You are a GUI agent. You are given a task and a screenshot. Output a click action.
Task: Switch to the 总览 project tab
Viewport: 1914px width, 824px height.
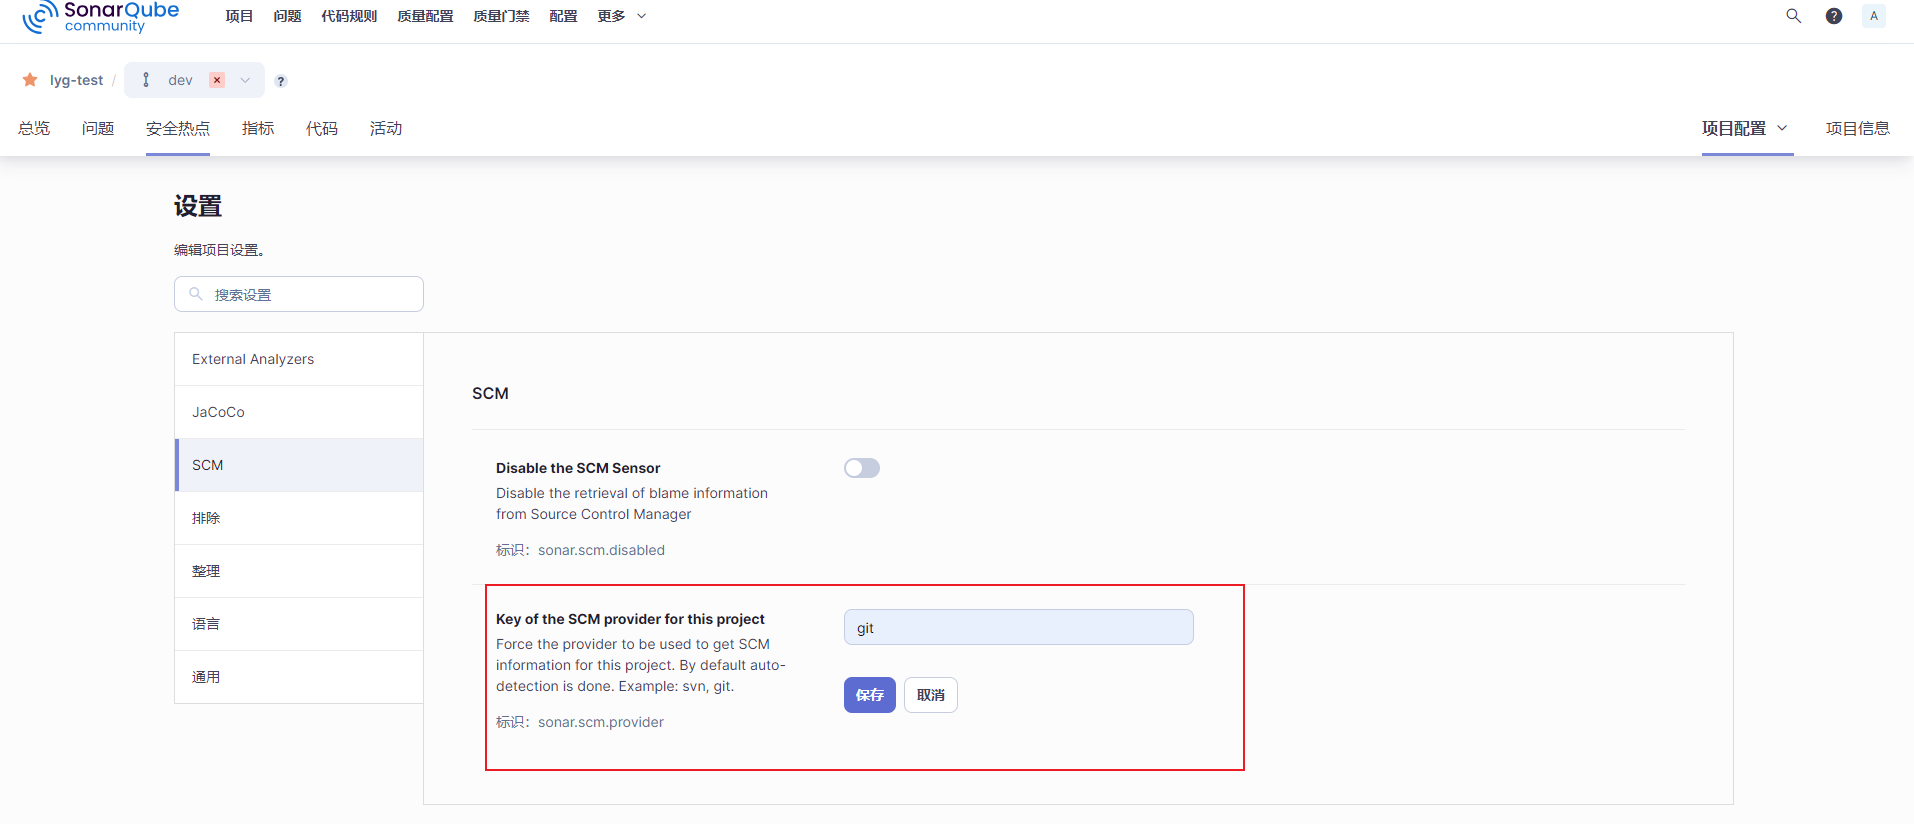click(x=34, y=128)
